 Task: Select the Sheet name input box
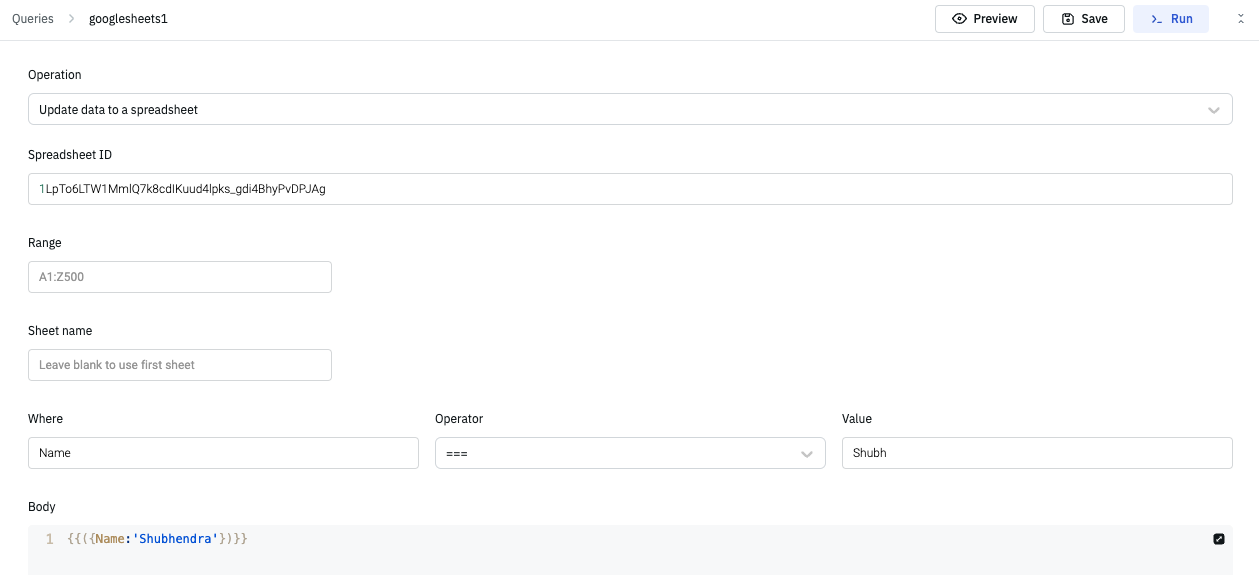tap(180, 365)
